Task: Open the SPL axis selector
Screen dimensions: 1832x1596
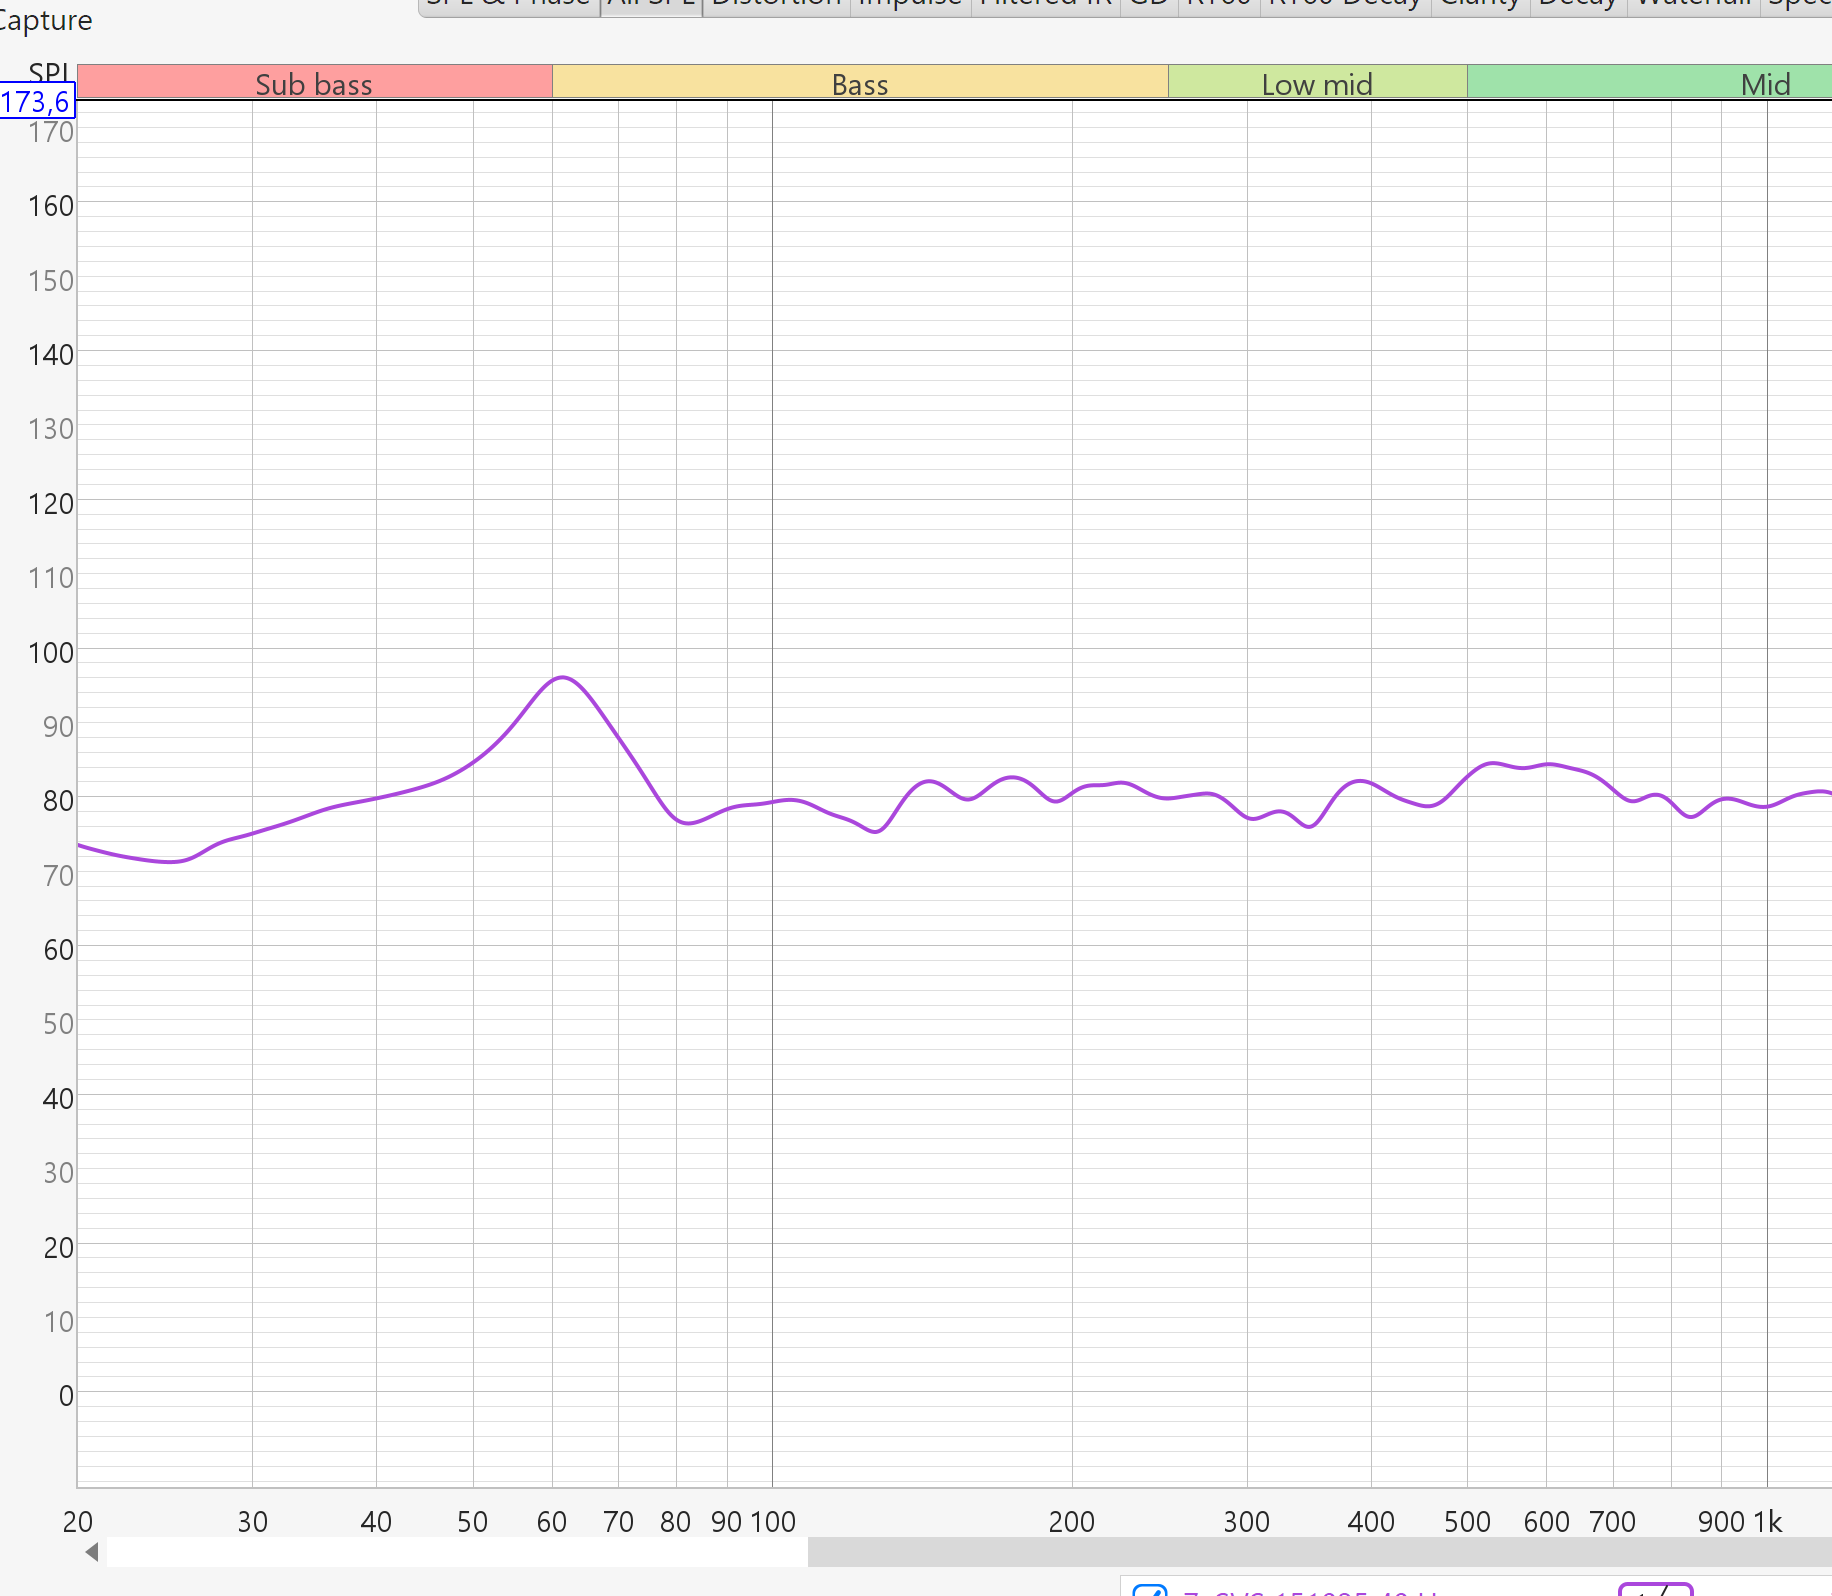Action: pos(49,73)
